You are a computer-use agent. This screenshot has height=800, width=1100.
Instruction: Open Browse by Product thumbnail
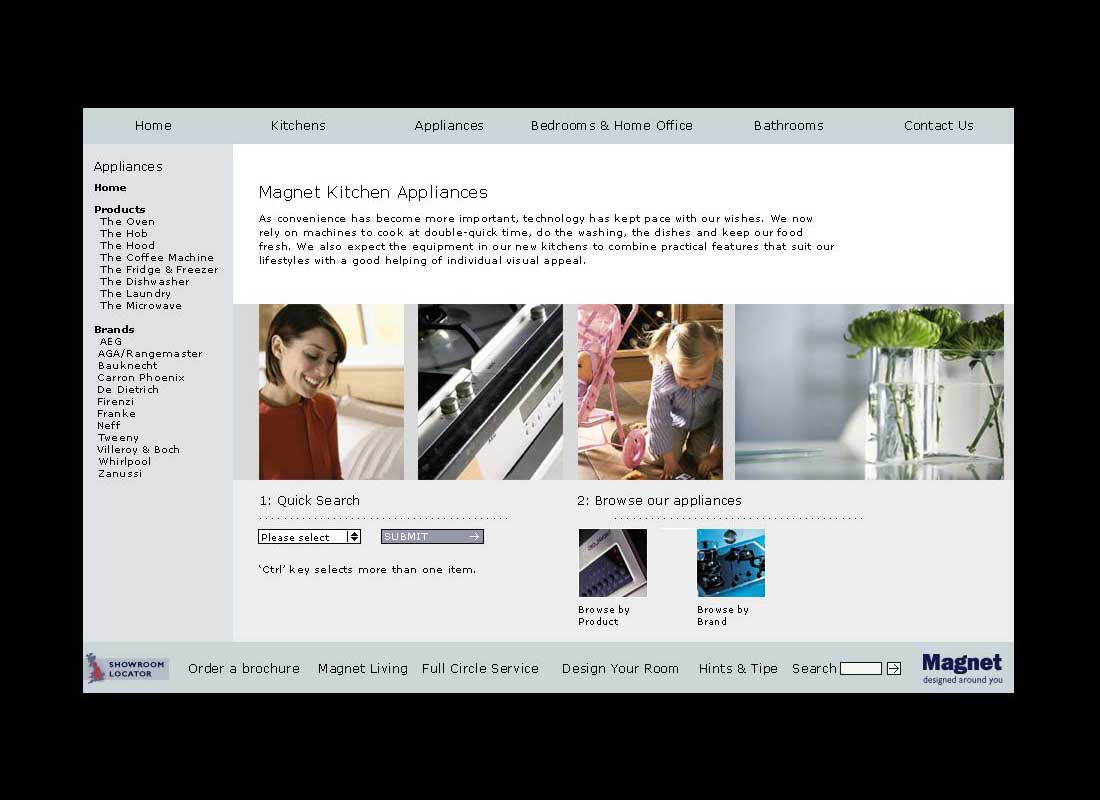click(x=612, y=563)
